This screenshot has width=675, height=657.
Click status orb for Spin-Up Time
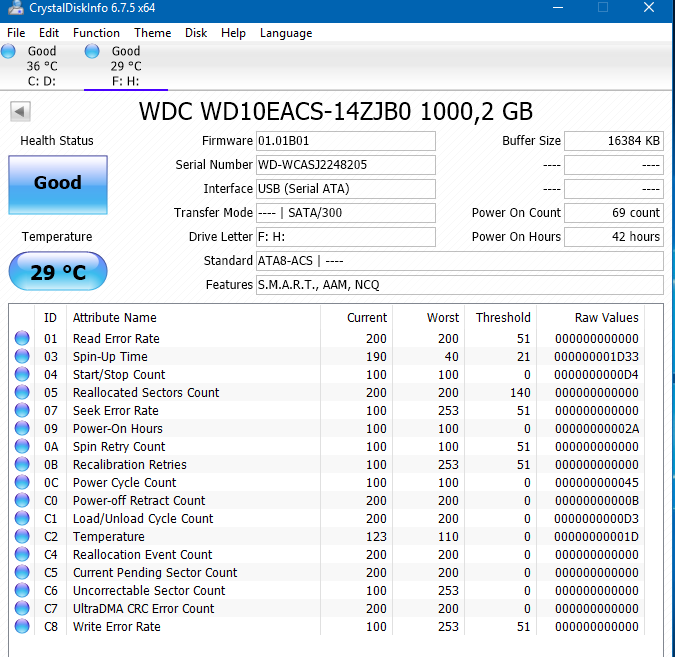coord(22,356)
